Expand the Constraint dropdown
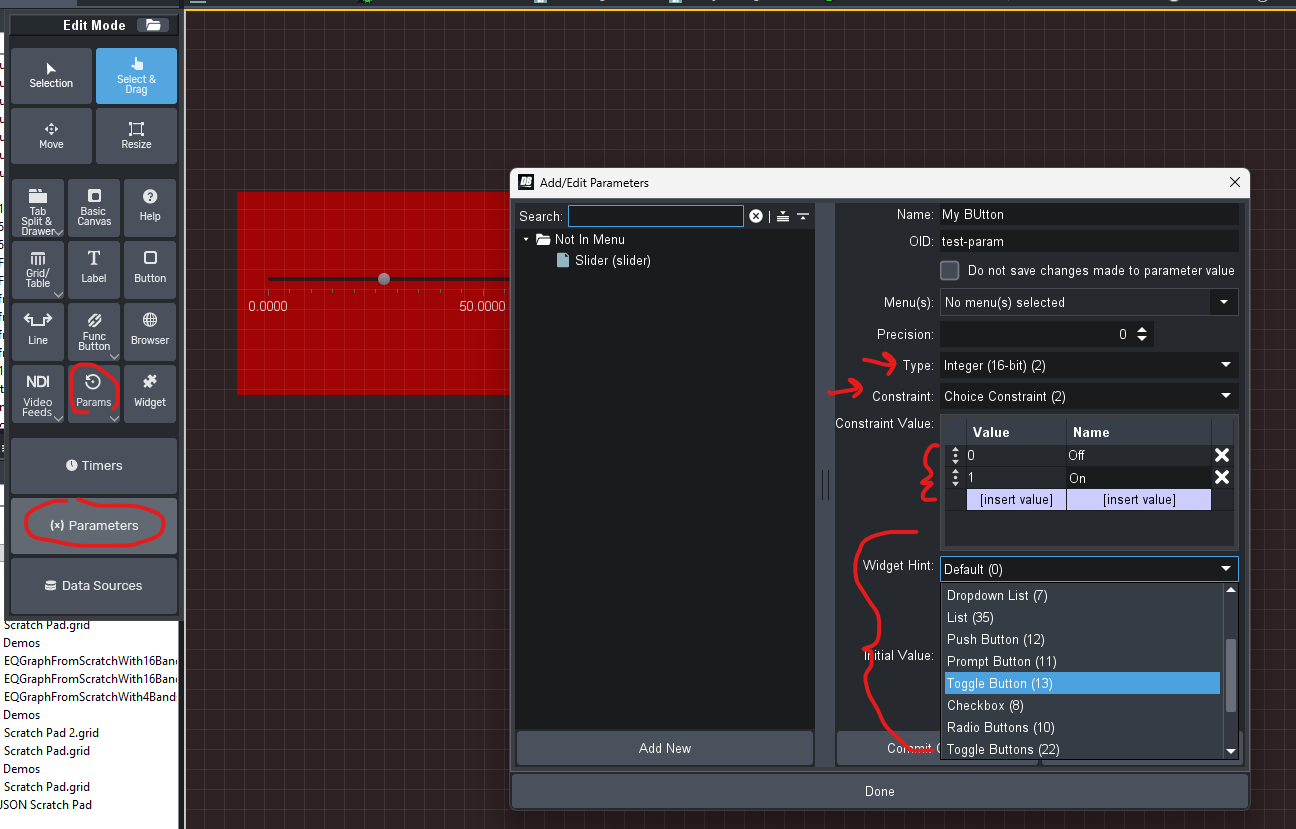 tap(1226, 397)
